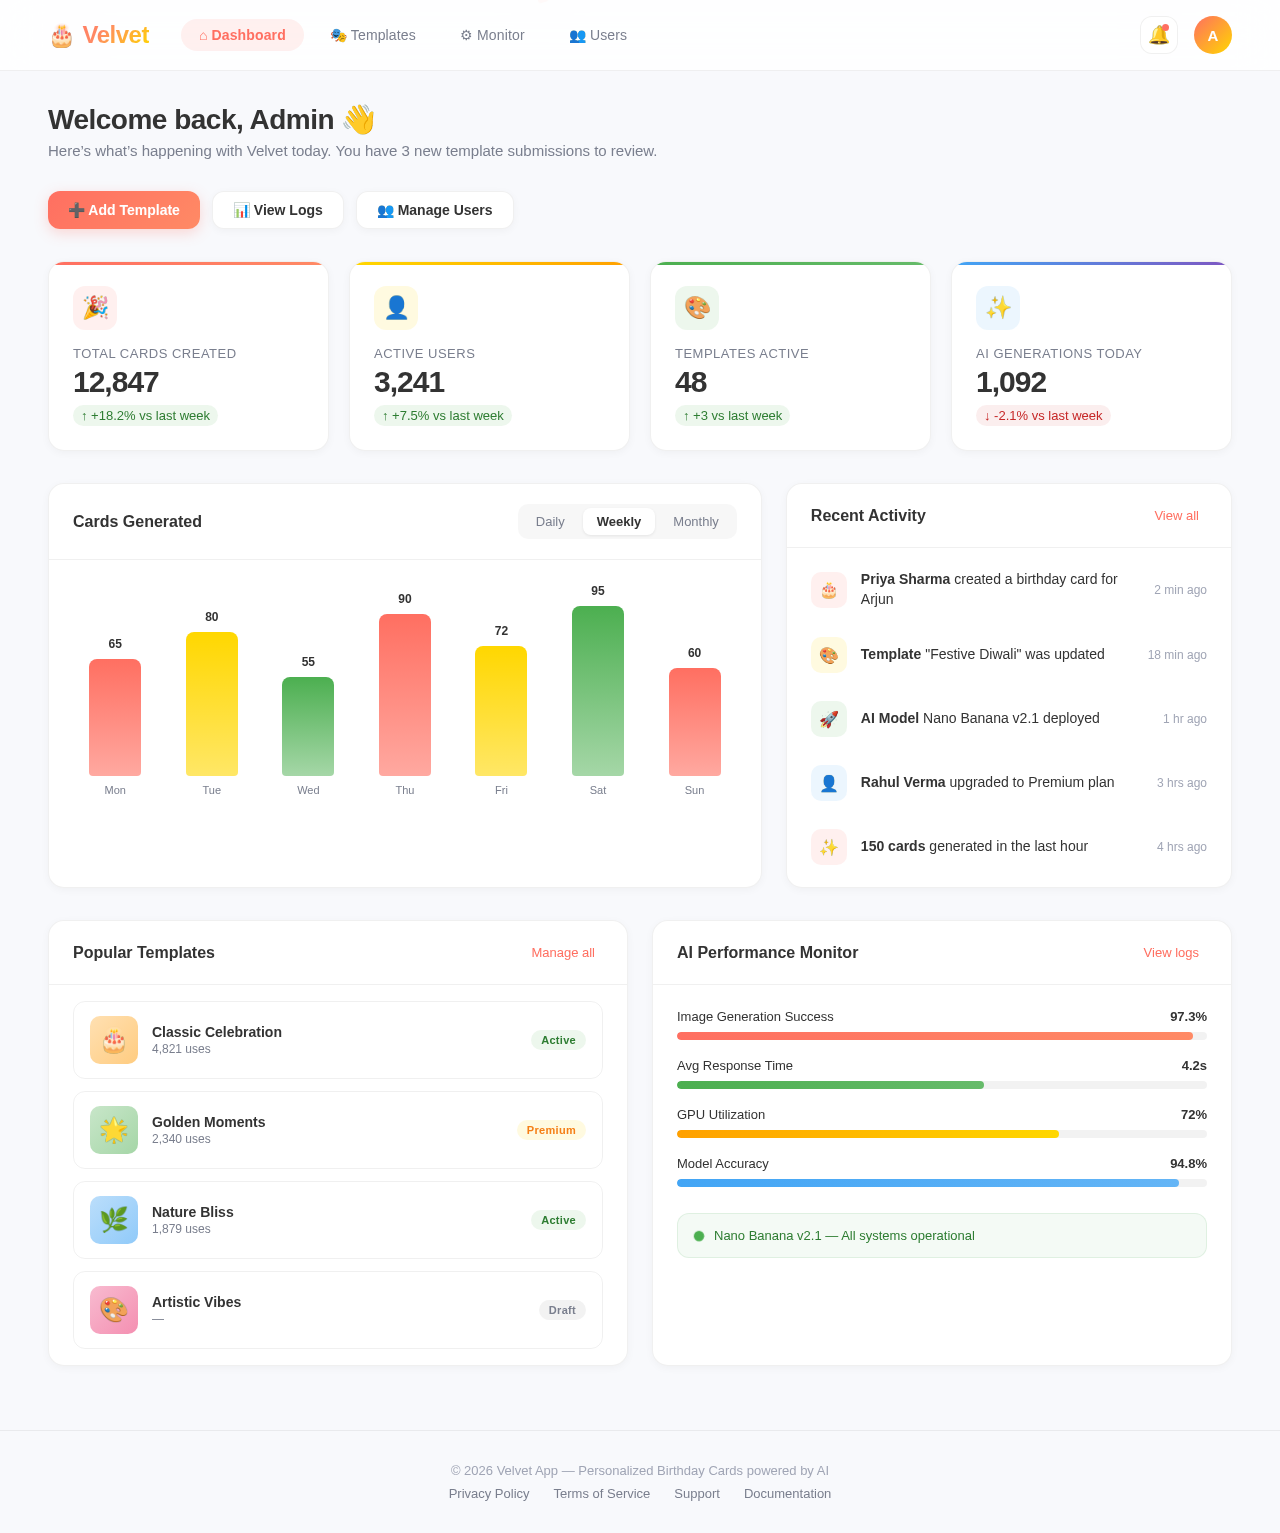Image resolution: width=1280 pixels, height=1533 pixels.
Task: Navigate to the Users section
Action: point(598,35)
